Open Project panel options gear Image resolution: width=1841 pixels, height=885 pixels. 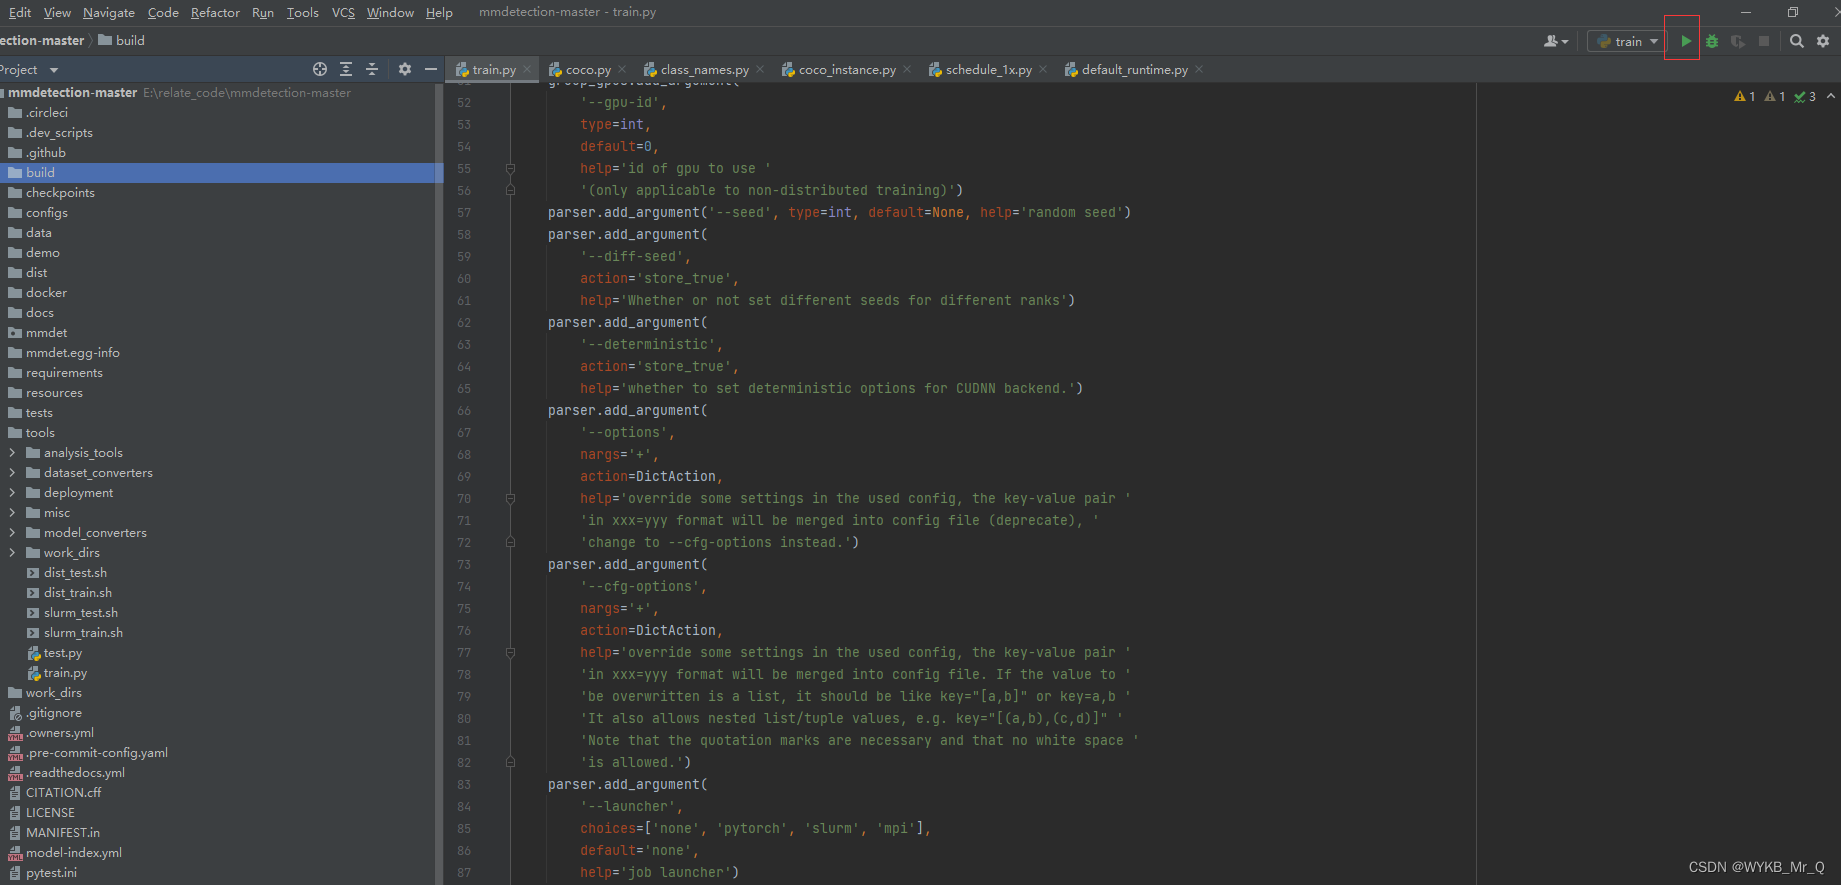[x=405, y=69]
